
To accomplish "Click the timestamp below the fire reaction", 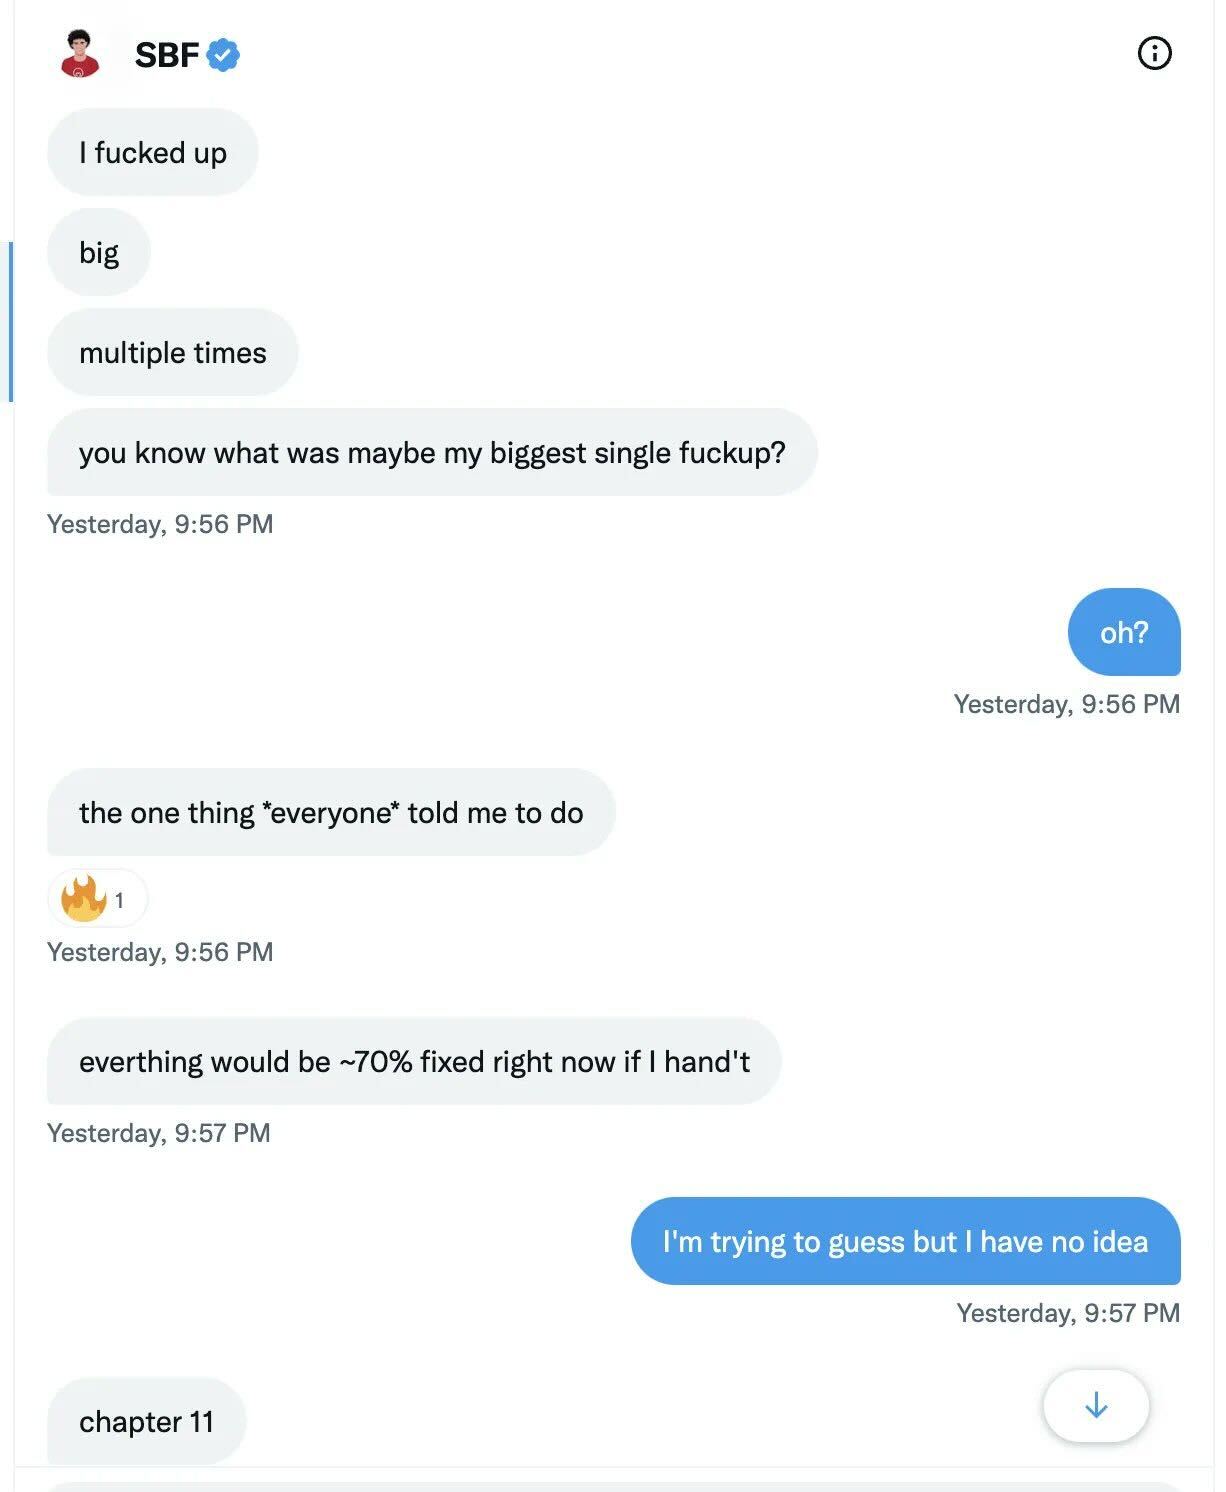I will coord(160,952).
